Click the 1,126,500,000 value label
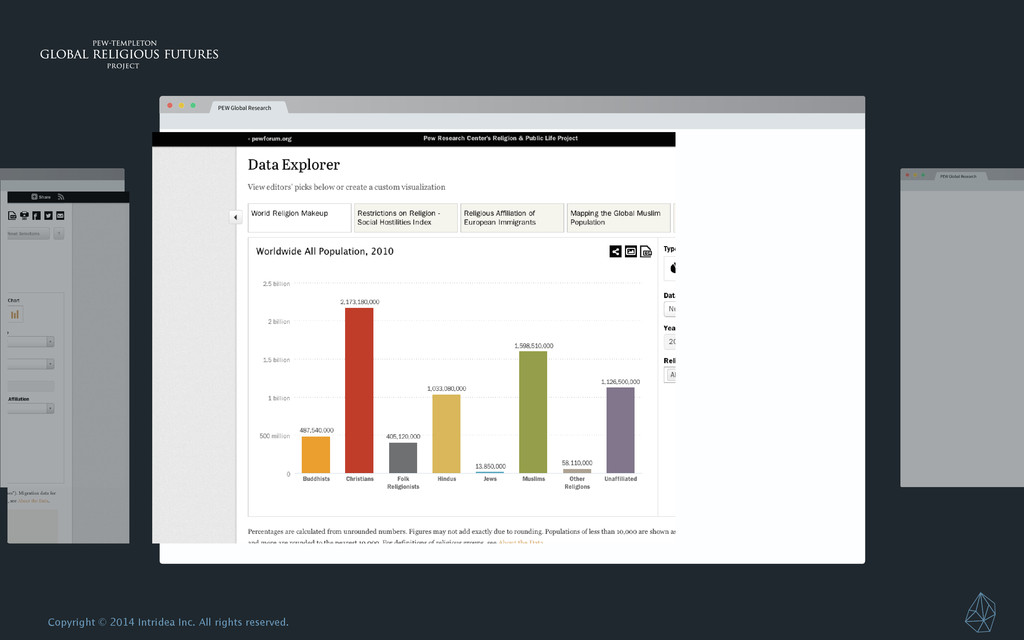Image resolution: width=1024 pixels, height=640 pixels. click(x=620, y=381)
